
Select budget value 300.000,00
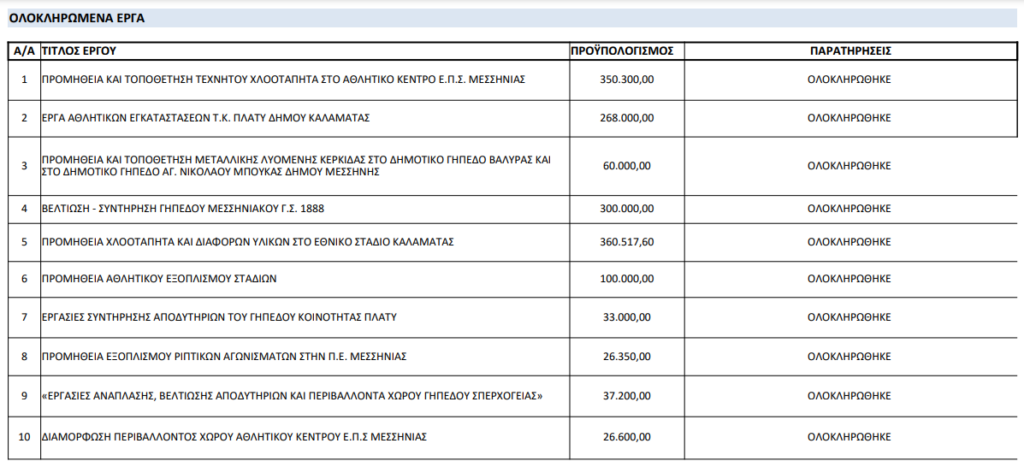pyautogui.click(x=626, y=209)
